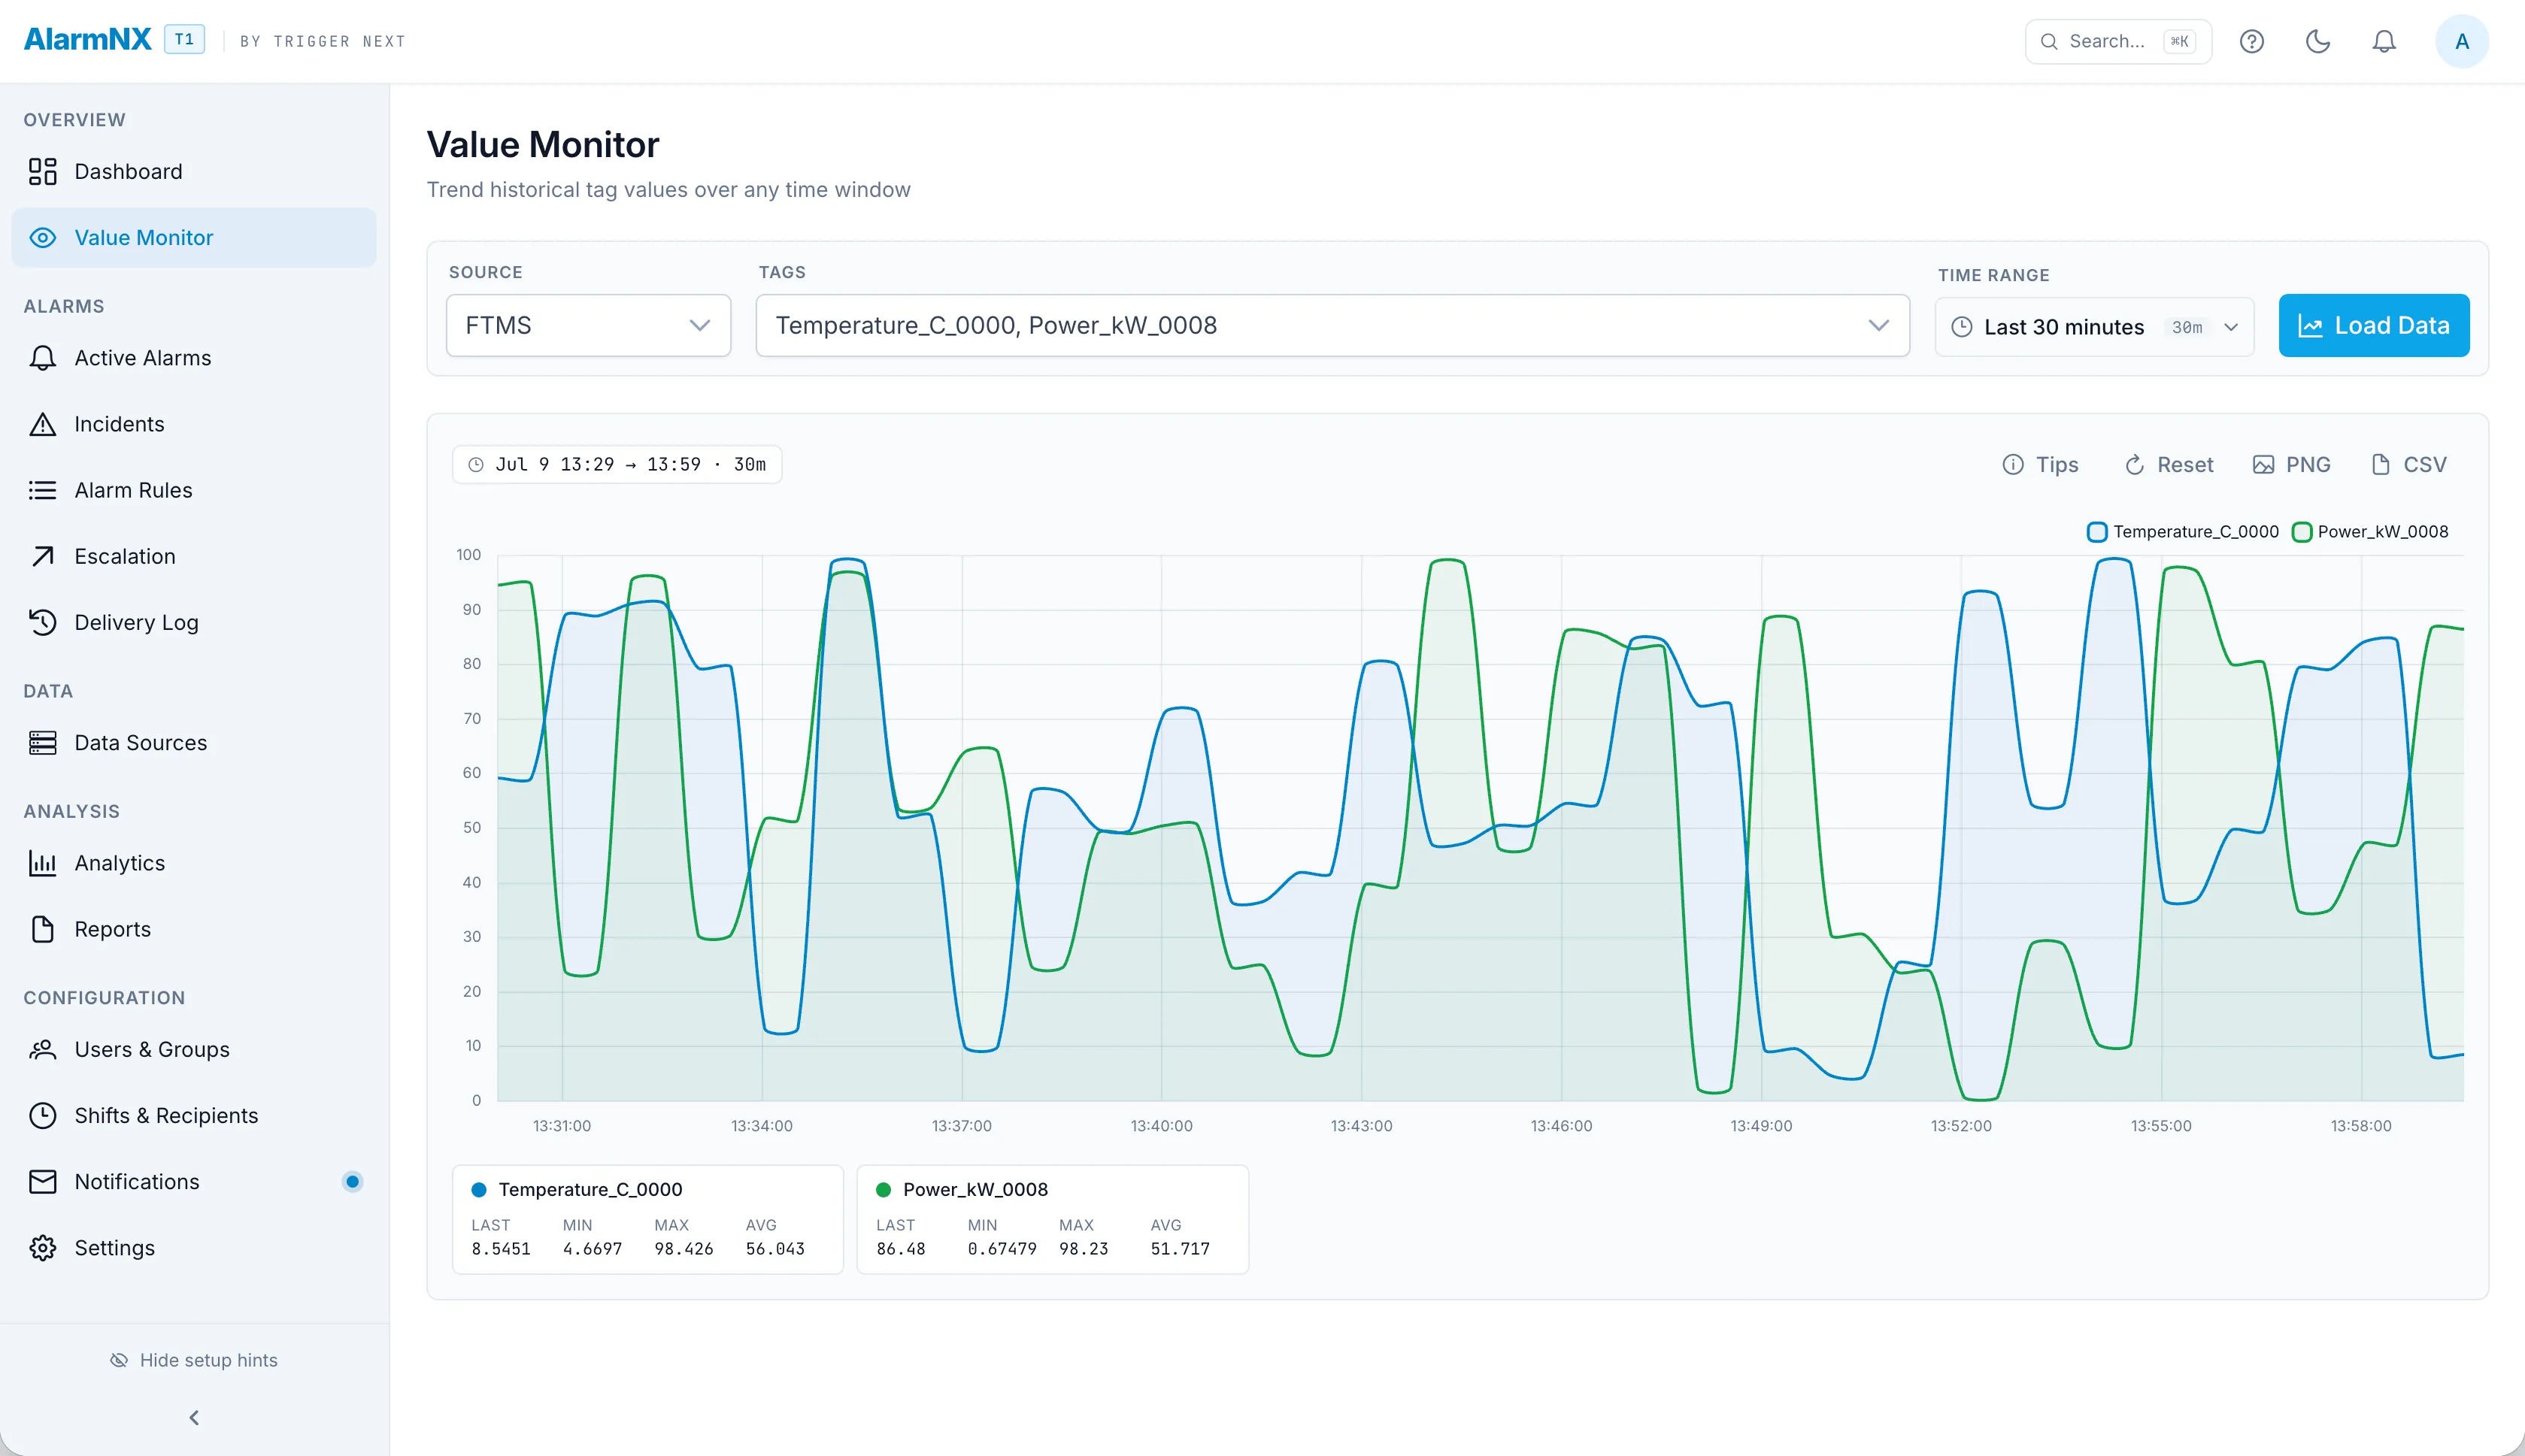Expand the FTMS source dropdown
The width and height of the screenshot is (2525, 1456).
pyautogui.click(x=588, y=325)
